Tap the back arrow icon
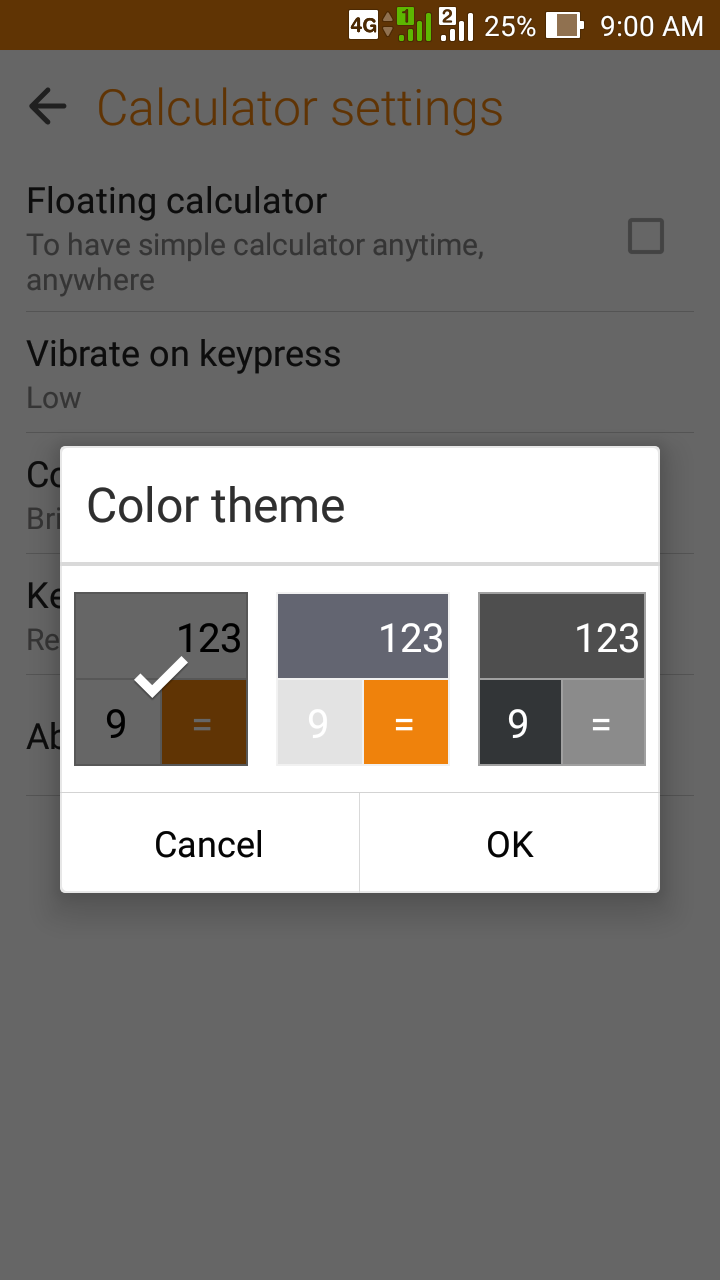720x1280 pixels. click(x=47, y=106)
